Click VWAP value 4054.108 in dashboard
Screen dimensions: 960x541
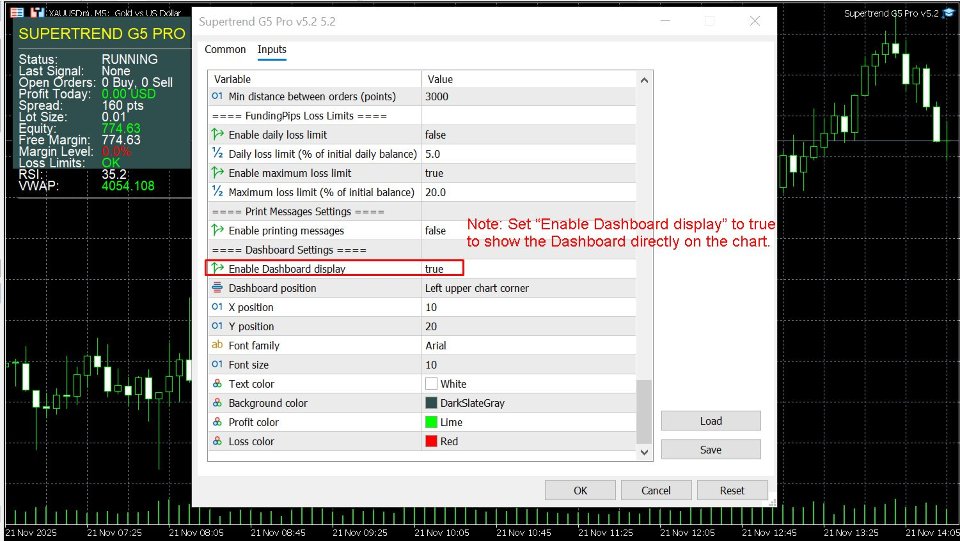point(128,186)
